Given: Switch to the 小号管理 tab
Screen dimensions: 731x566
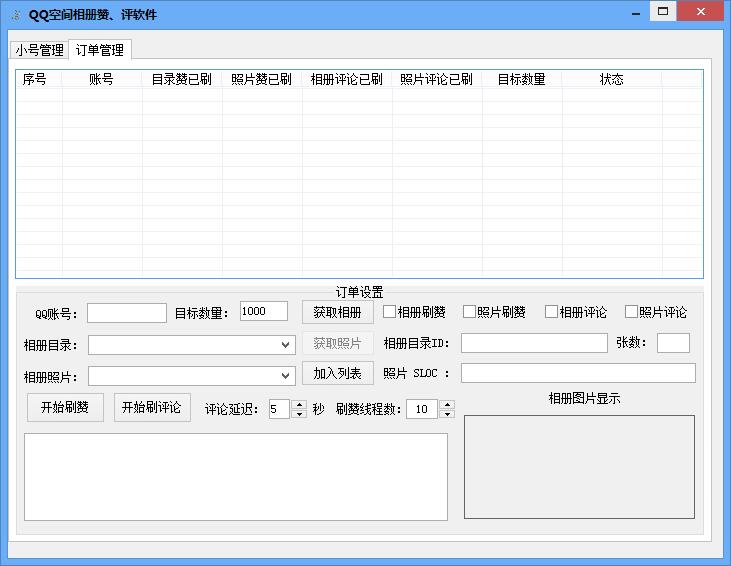Looking at the screenshot, I should (39, 50).
